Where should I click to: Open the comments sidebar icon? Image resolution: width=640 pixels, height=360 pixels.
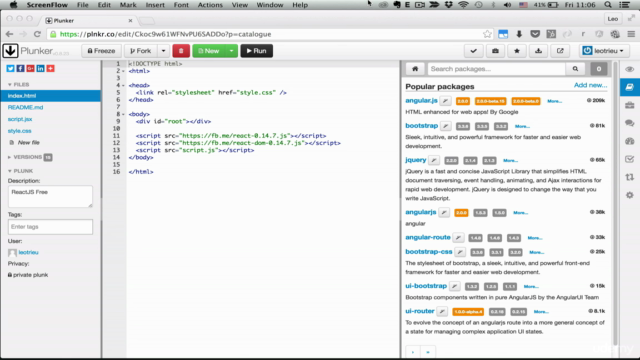click(x=629, y=123)
